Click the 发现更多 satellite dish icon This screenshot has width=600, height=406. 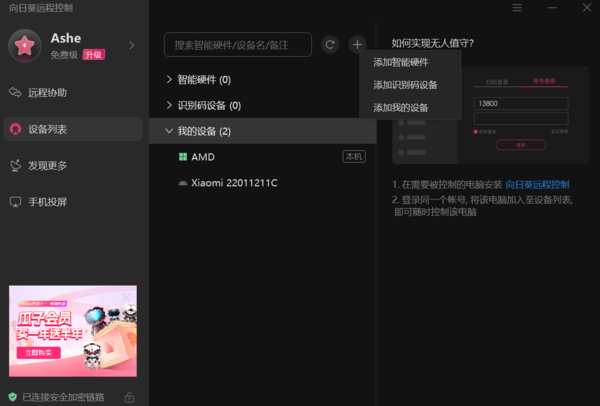point(15,165)
